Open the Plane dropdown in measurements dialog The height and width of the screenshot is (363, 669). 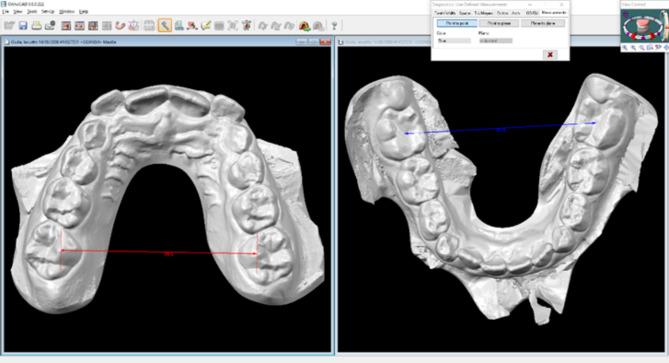click(x=495, y=41)
